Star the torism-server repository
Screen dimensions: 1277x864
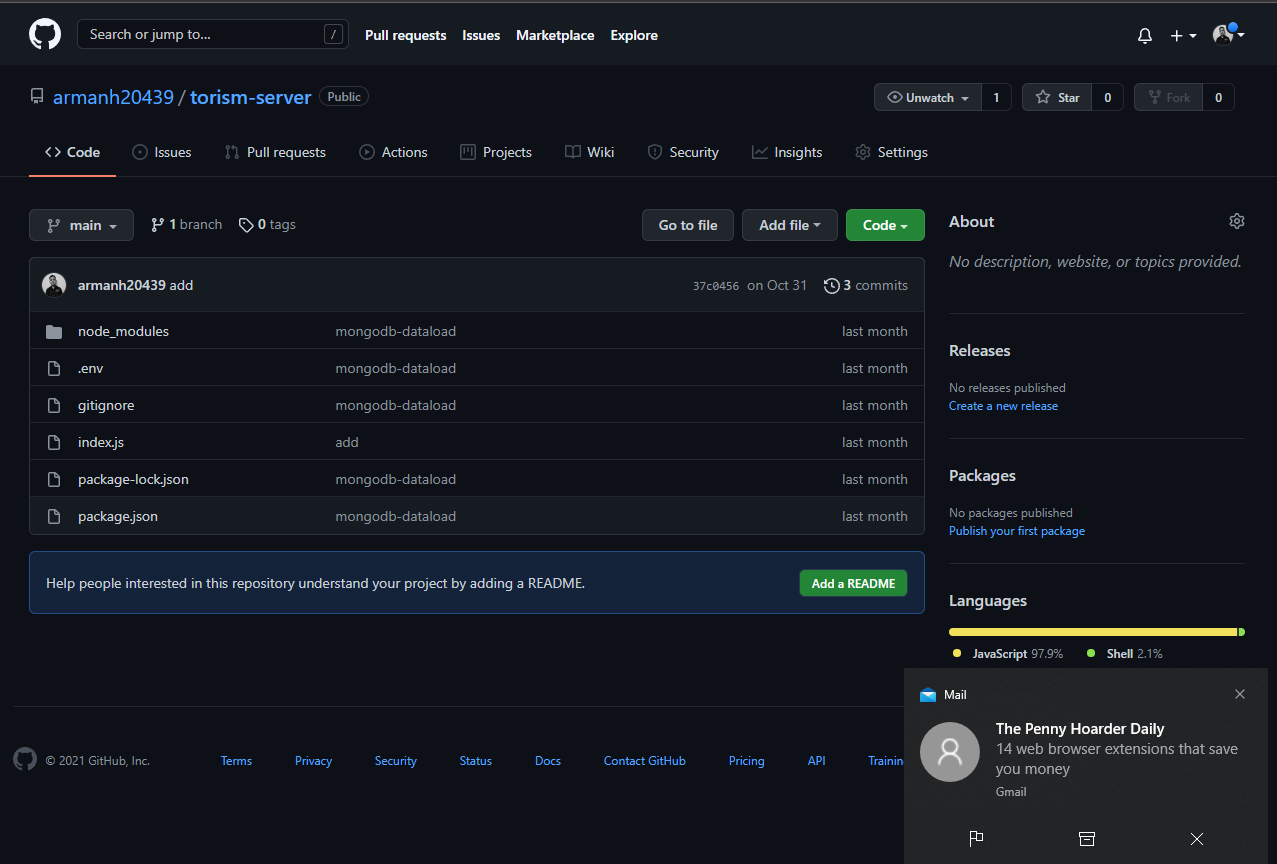1058,98
